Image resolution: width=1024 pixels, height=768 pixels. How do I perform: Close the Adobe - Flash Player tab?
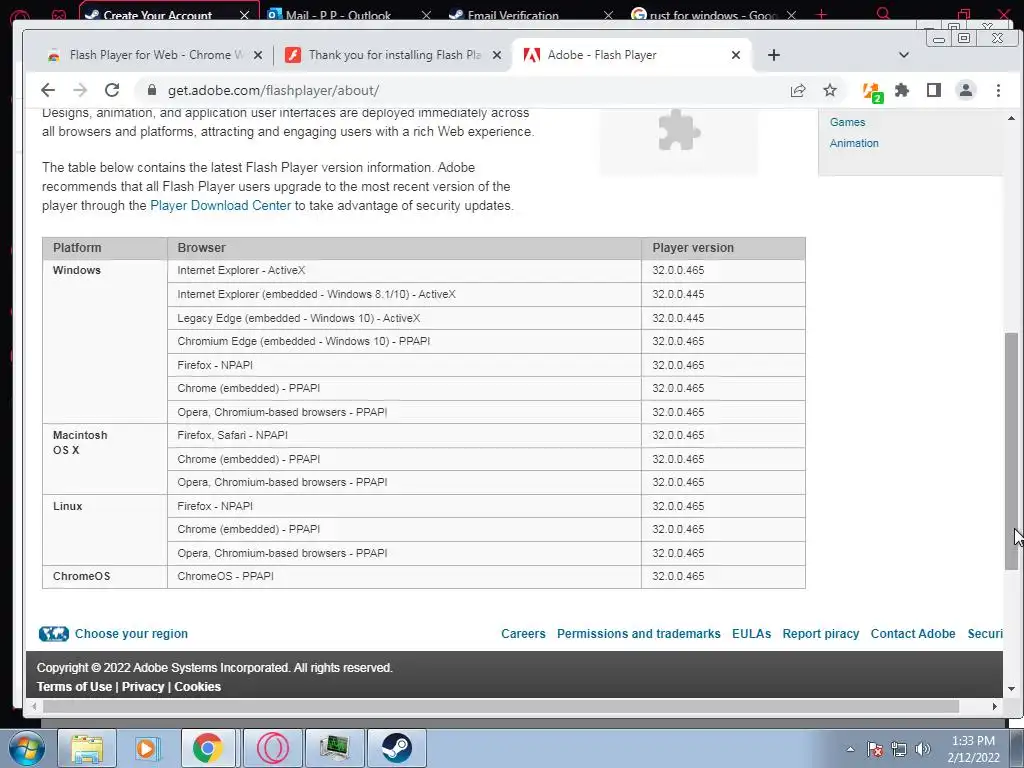tap(736, 55)
